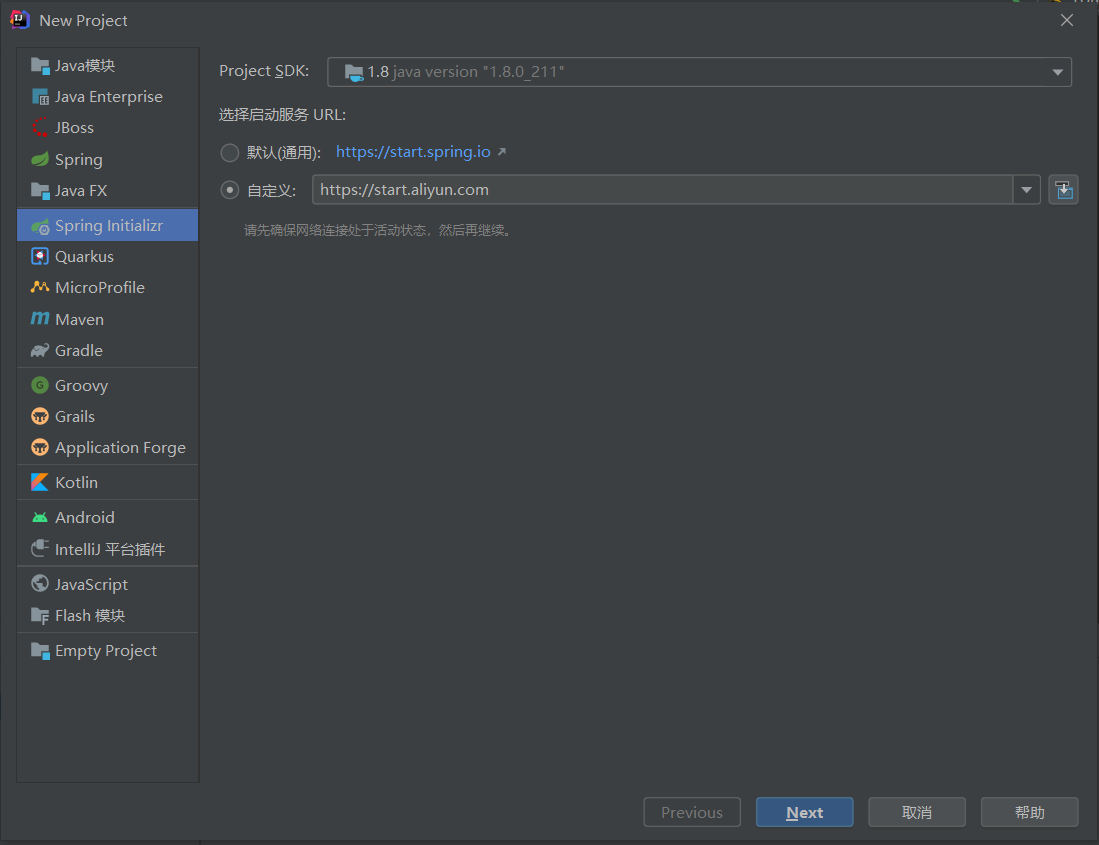Click the Quarkus icon
Viewport: 1099px width, 845px height.
click(x=40, y=256)
